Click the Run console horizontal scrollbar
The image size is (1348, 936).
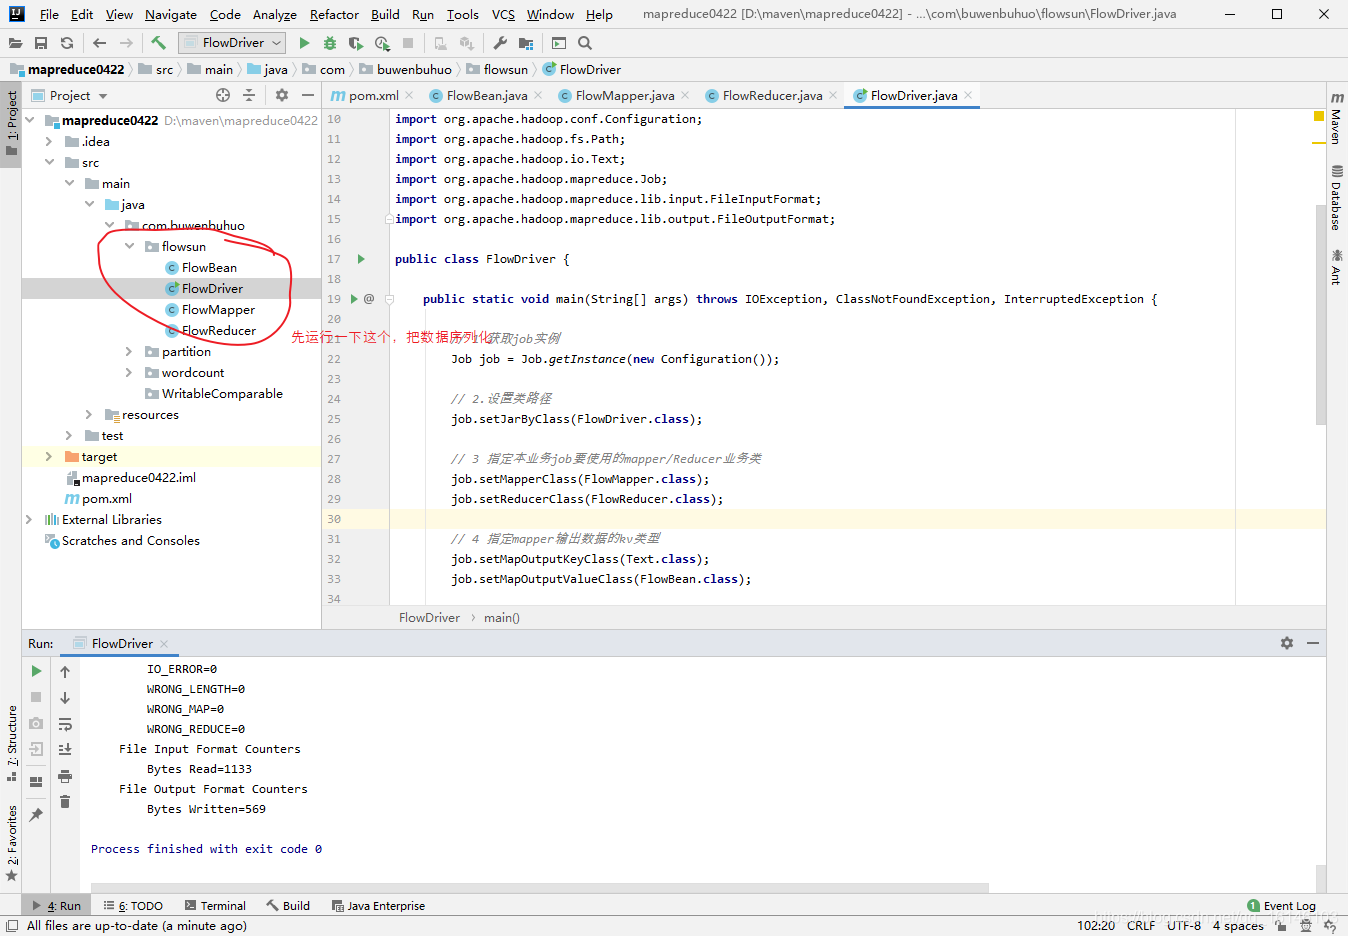tap(540, 888)
